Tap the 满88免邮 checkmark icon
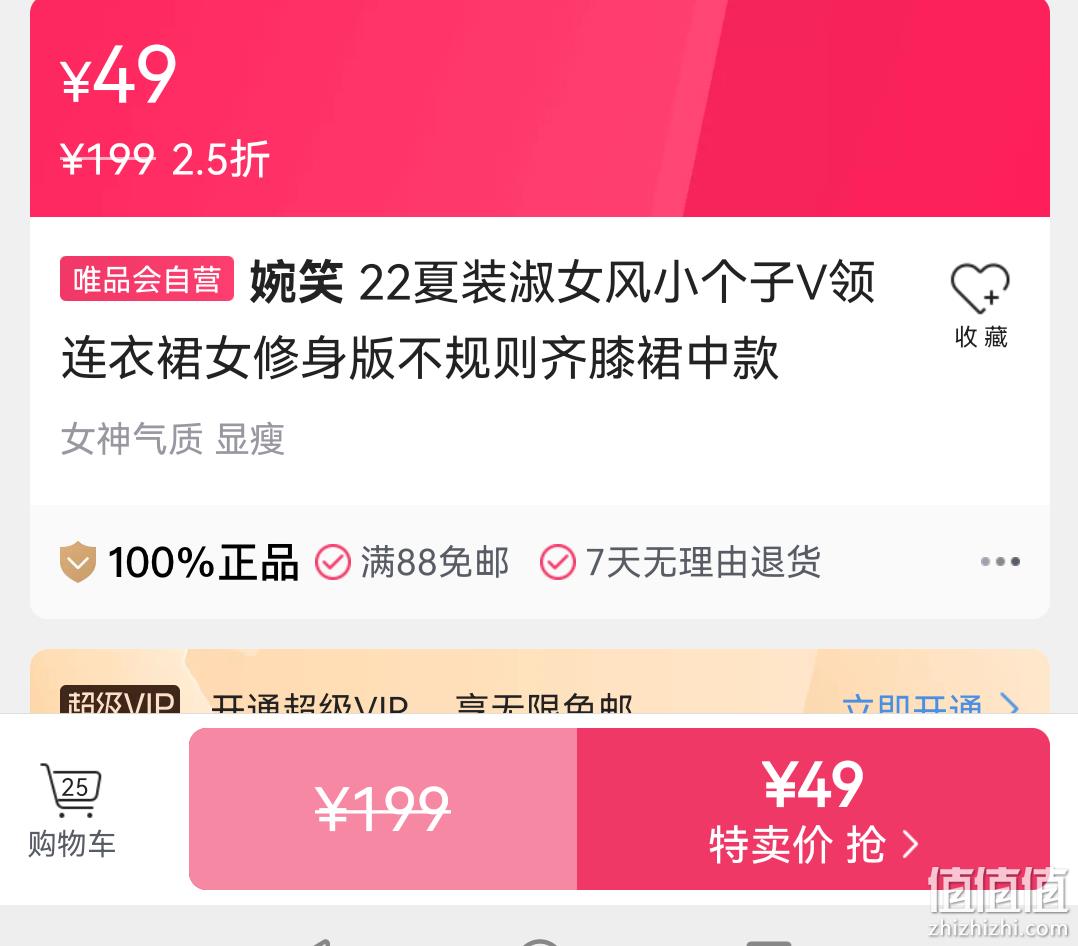Image resolution: width=1078 pixels, height=946 pixels. tap(333, 562)
